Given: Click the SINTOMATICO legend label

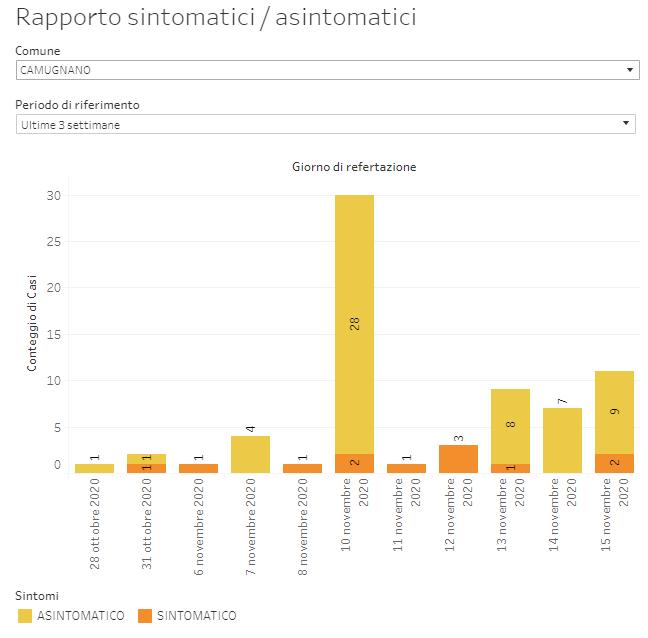Looking at the screenshot, I should coord(197,616).
